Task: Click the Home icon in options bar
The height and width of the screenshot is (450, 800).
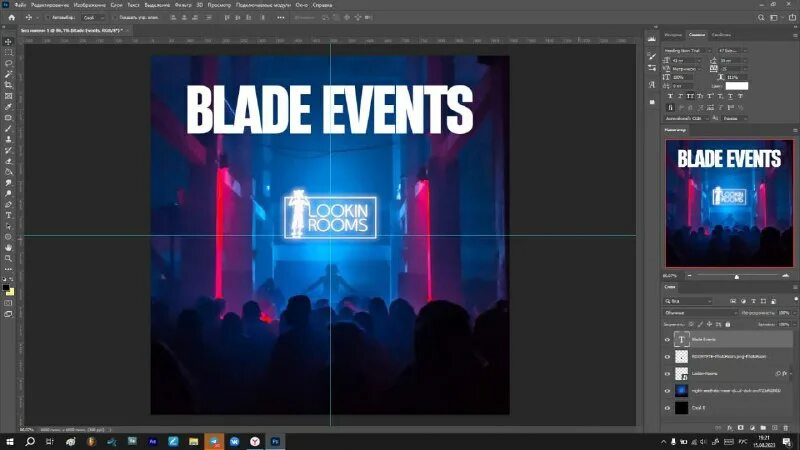Action: click(x=11, y=17)
